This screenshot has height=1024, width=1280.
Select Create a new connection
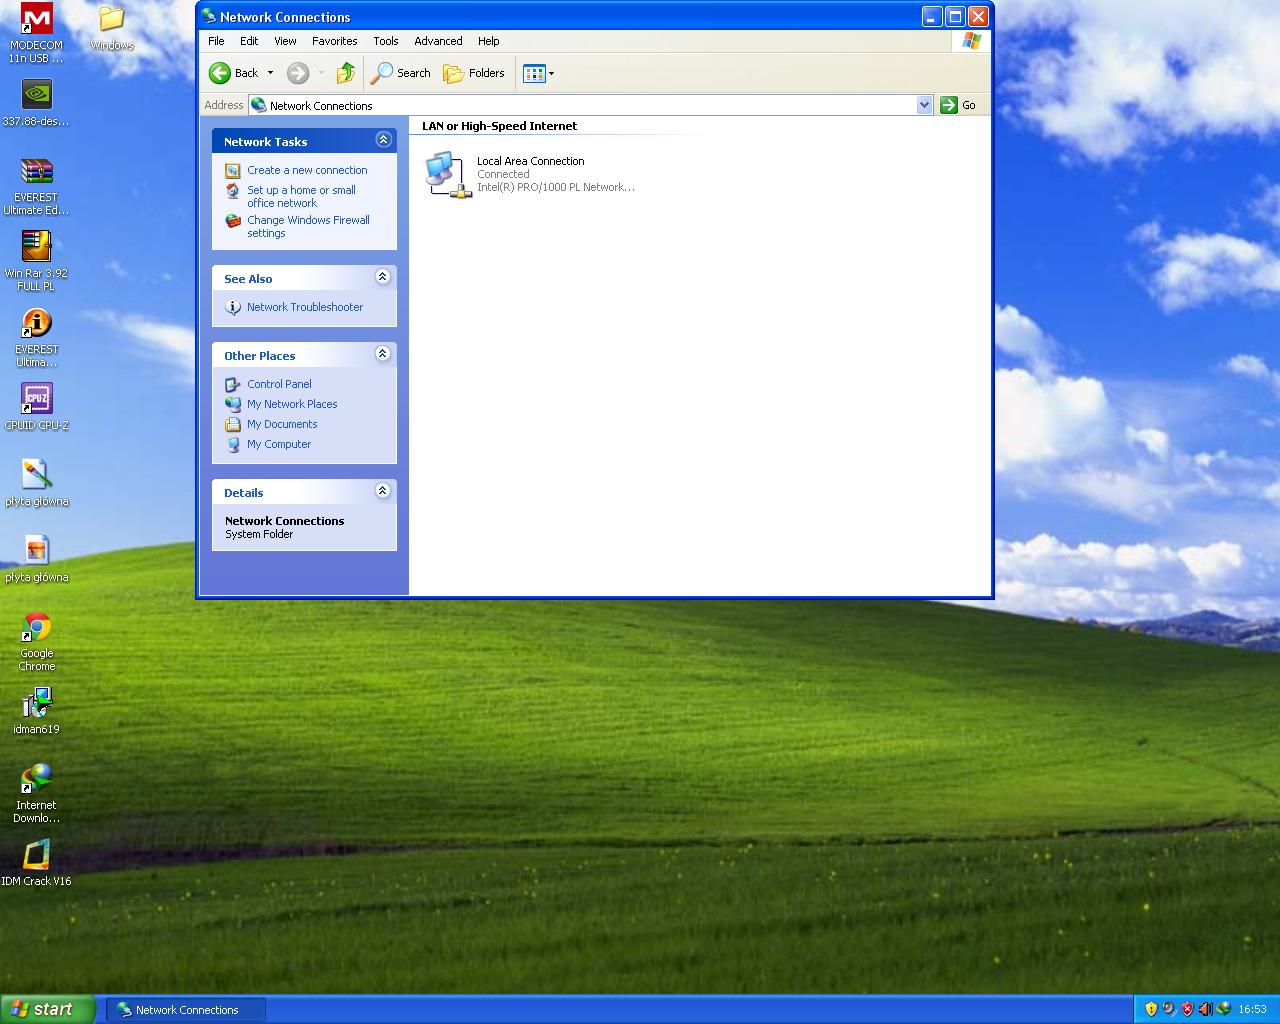pos(306,170)
